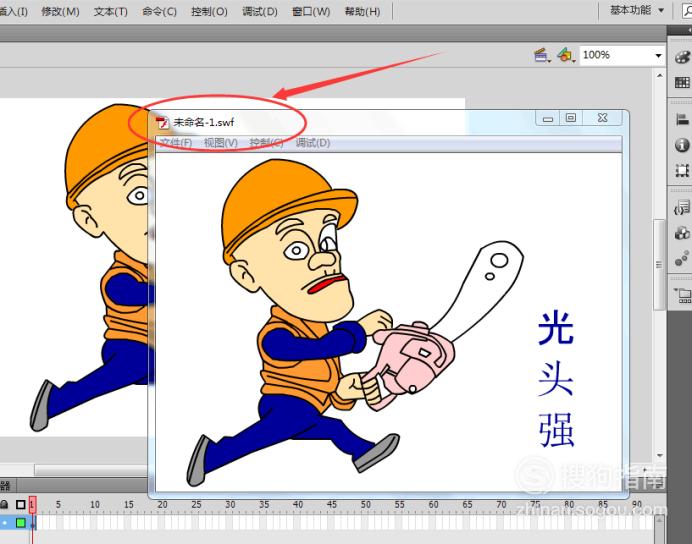
Task: Close the 未命名-1.swf player window
Action: (x=603, y=118)
